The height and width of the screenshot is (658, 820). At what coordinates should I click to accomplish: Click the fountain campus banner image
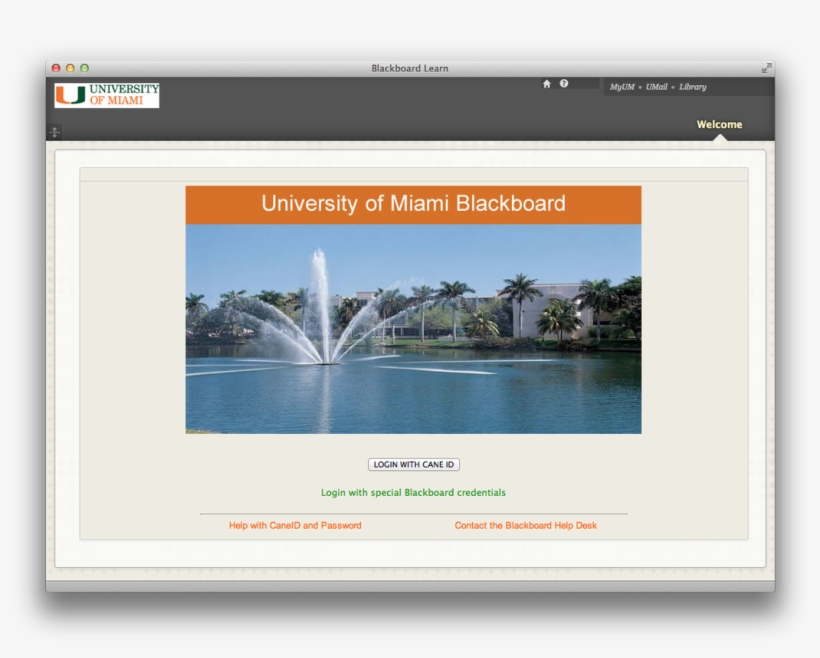pos(413,329)
